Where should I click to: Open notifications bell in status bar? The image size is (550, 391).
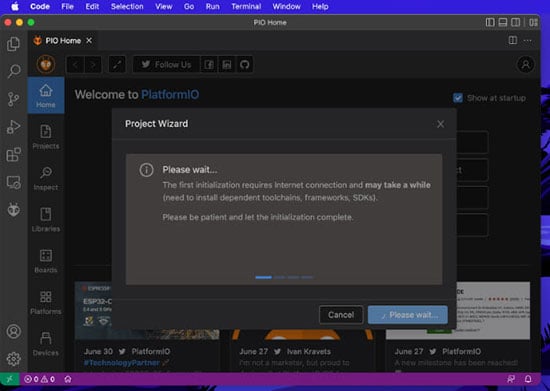coord(528,379)
